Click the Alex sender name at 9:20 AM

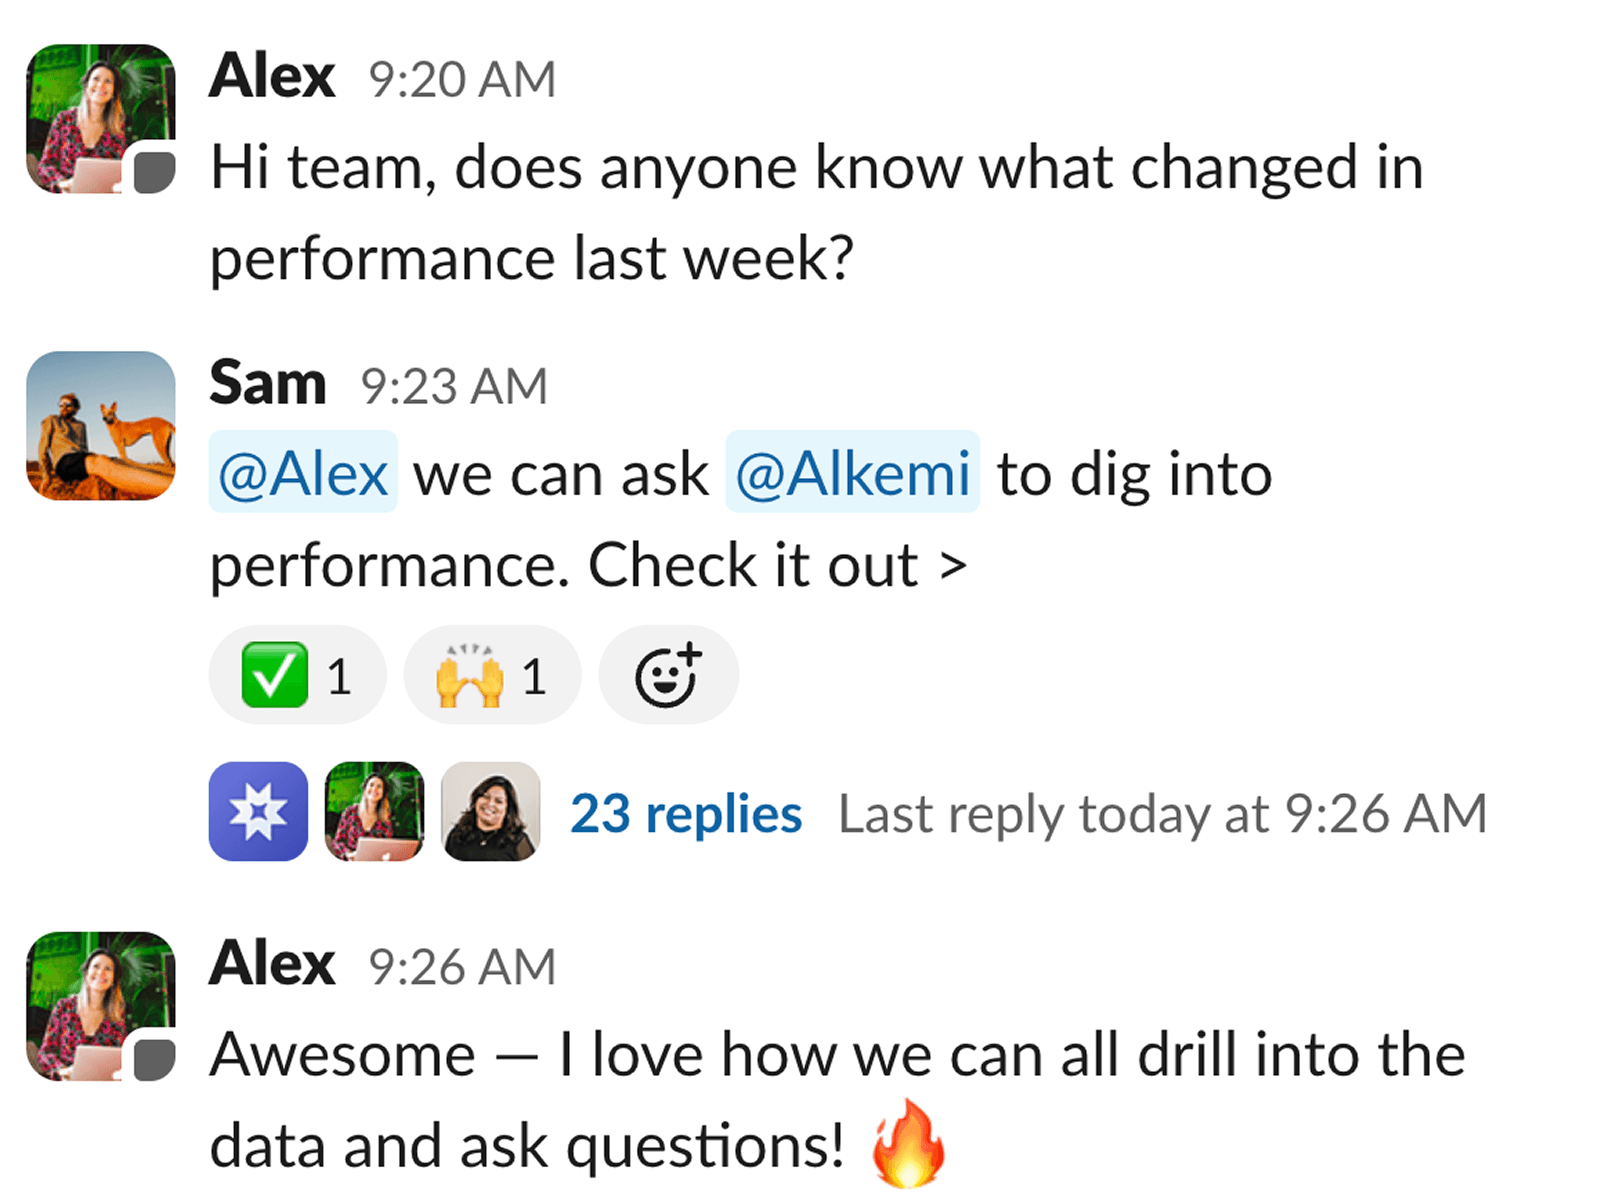pyautogui.click(x=272, y=77)
